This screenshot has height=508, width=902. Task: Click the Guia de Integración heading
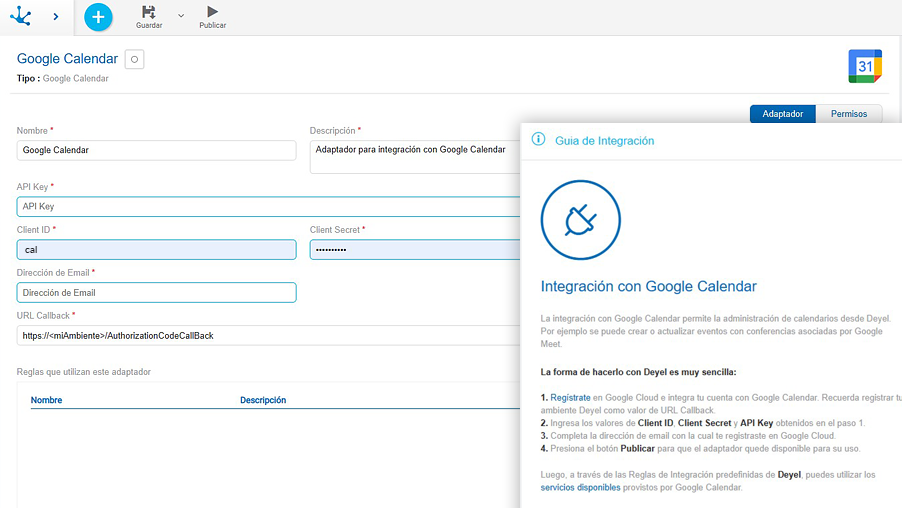coord(604,141)
